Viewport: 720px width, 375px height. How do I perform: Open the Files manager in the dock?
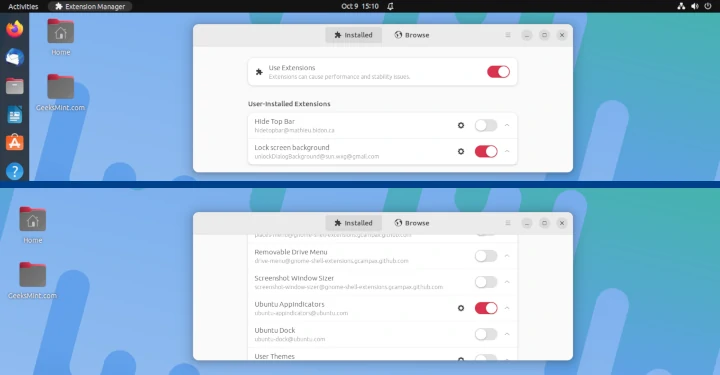(15, 86)
